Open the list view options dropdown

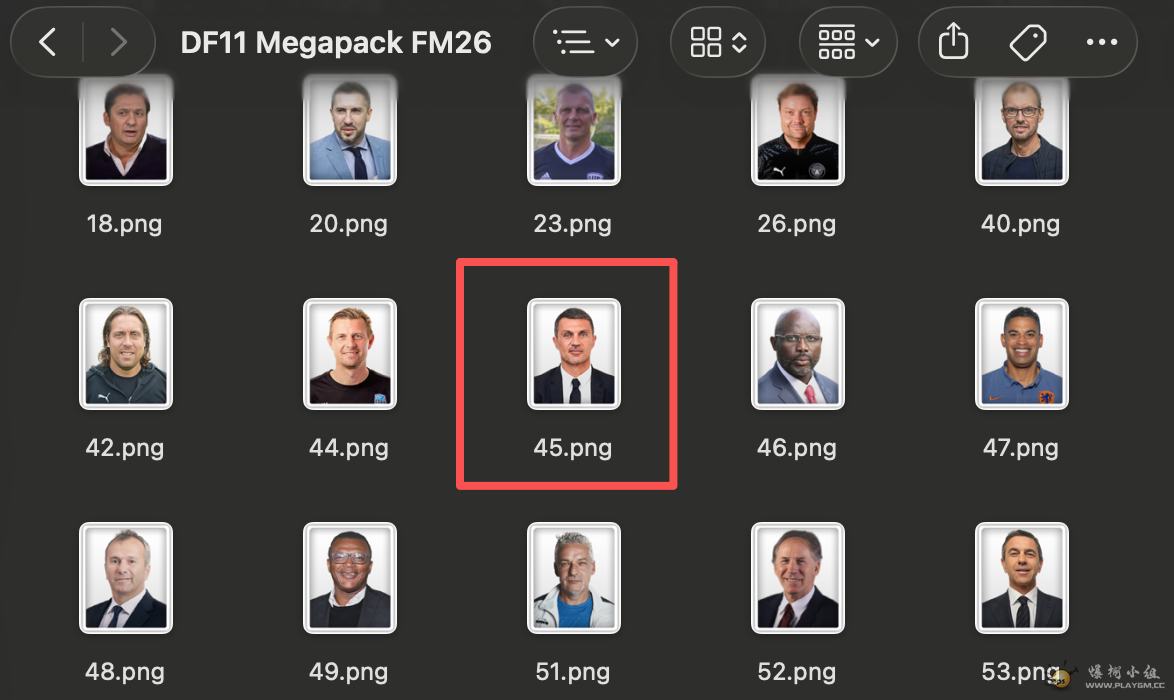[586, 42]
